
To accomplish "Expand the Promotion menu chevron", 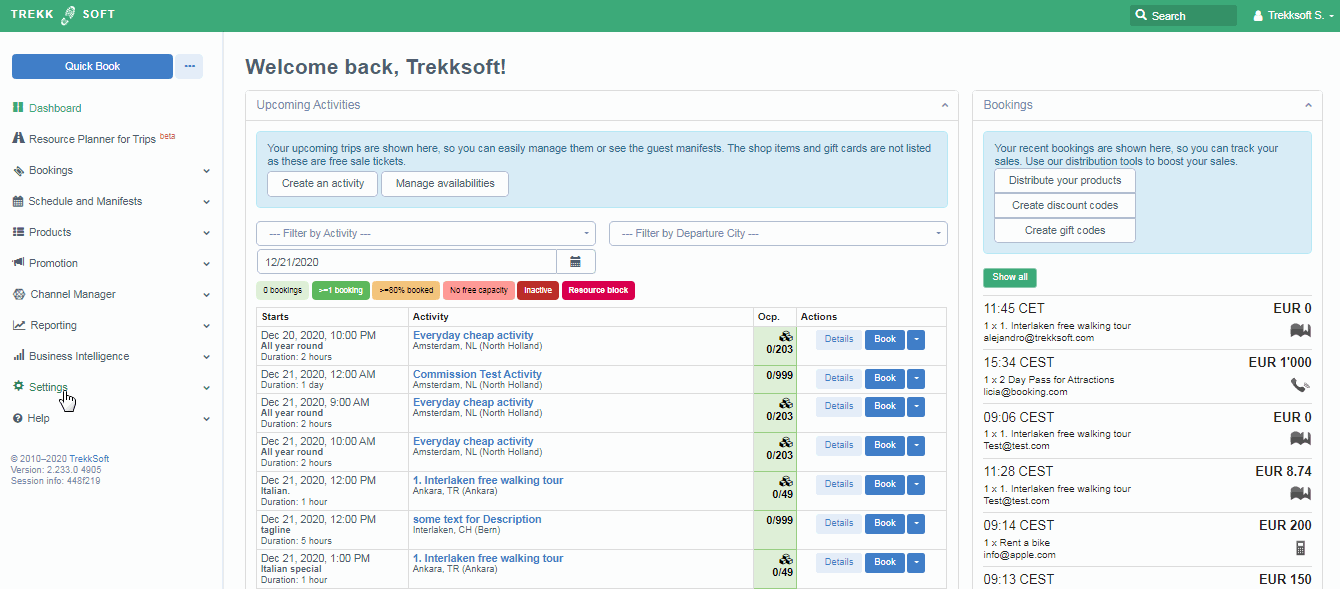I will point(207,264).
